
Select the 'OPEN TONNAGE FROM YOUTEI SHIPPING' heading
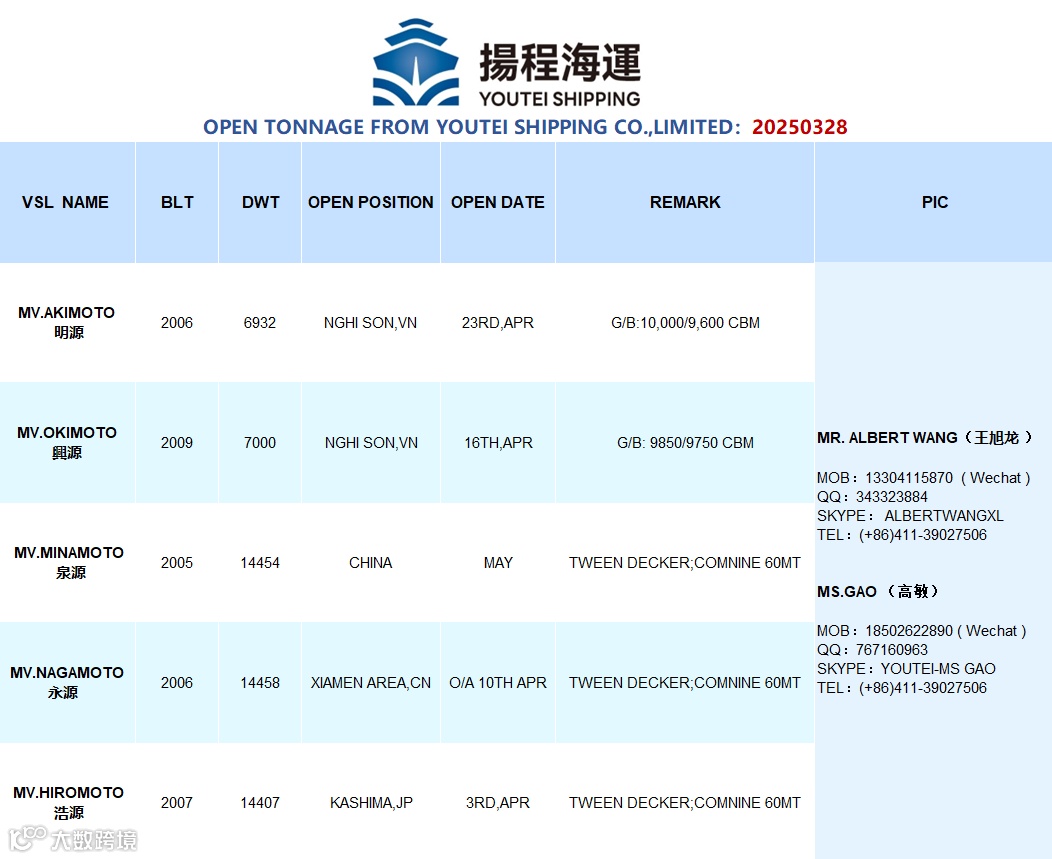click(472, 127)
